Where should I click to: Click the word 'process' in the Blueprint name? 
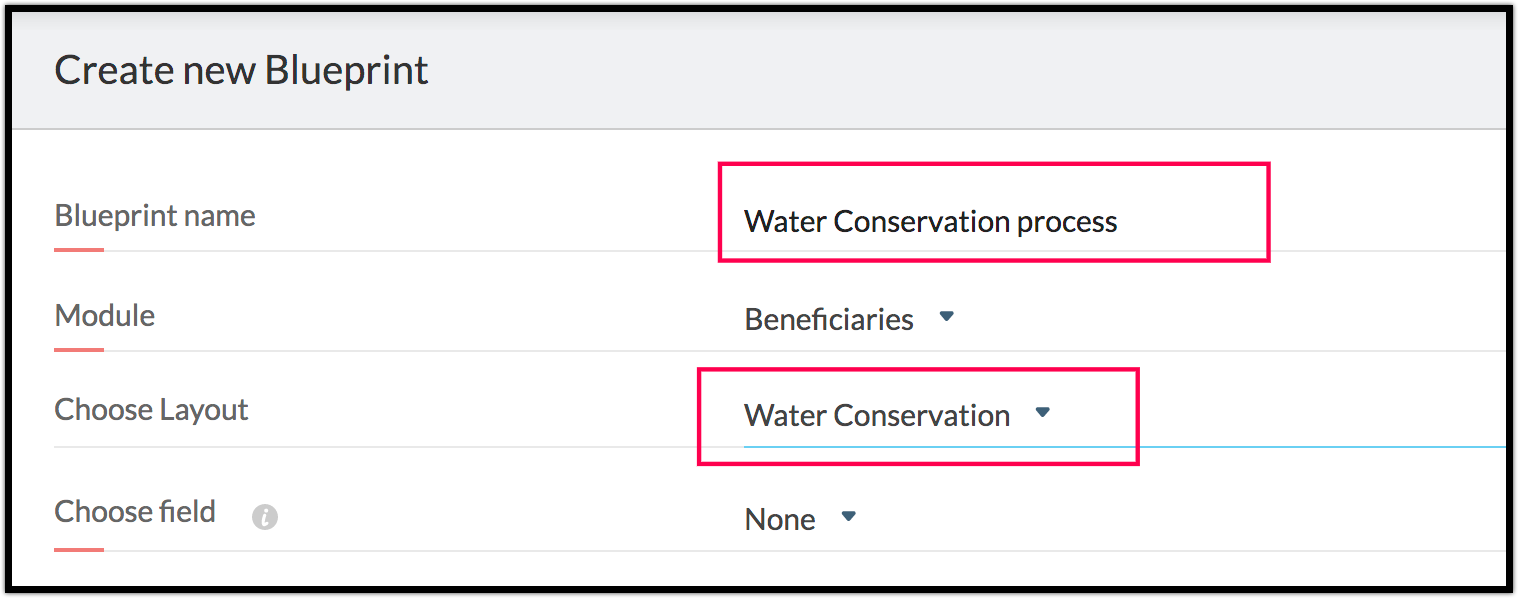coord(1067,221)
